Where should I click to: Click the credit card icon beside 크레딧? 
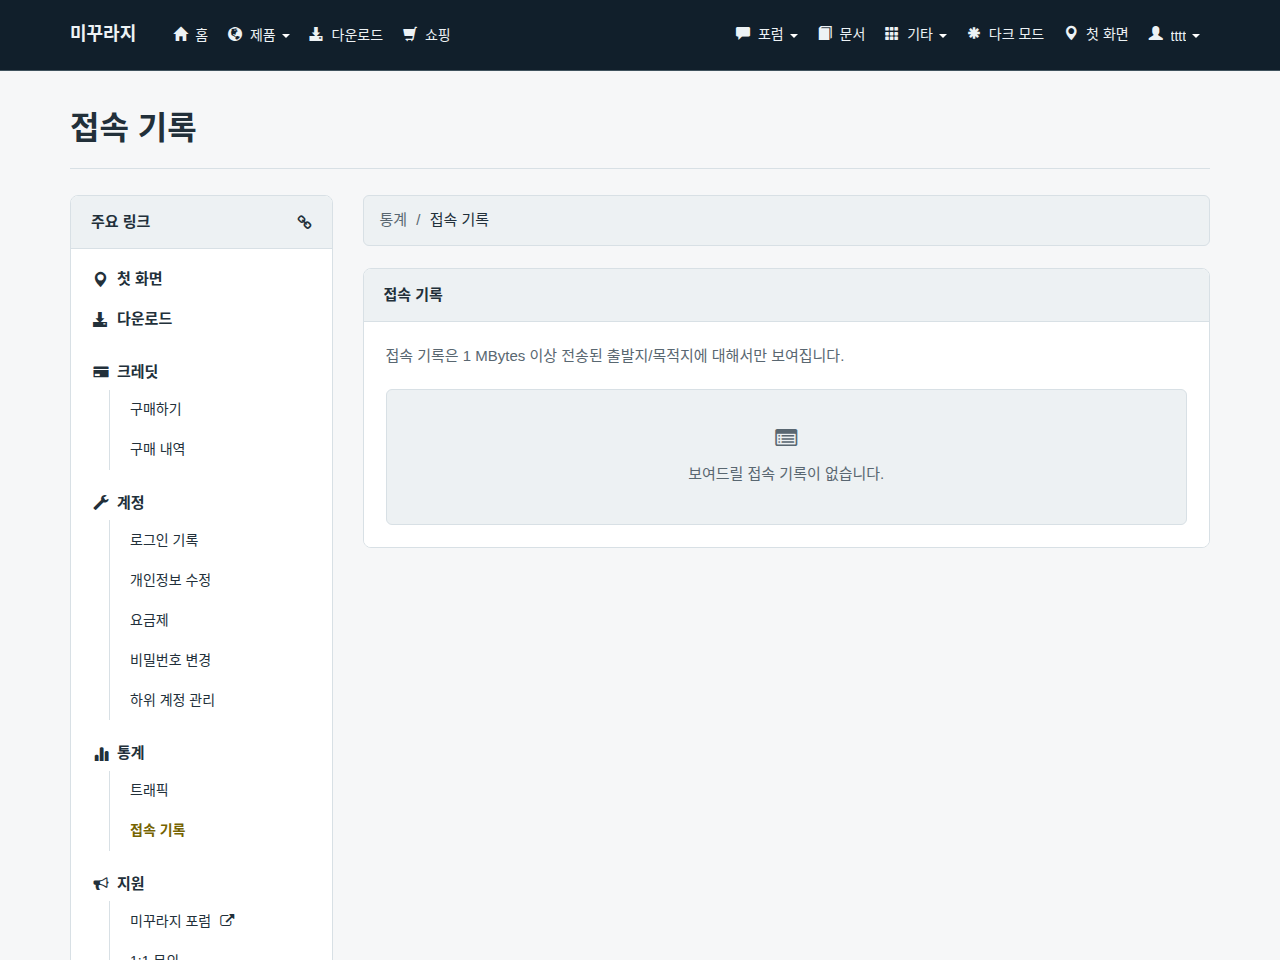click(x=101, y=372)
